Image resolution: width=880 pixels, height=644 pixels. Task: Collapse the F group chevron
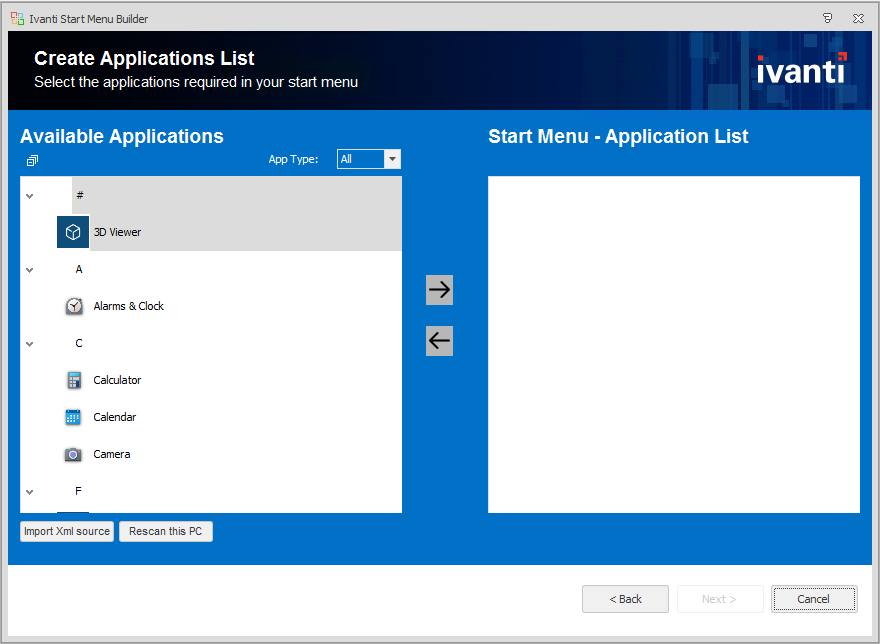tap(30, 492)
